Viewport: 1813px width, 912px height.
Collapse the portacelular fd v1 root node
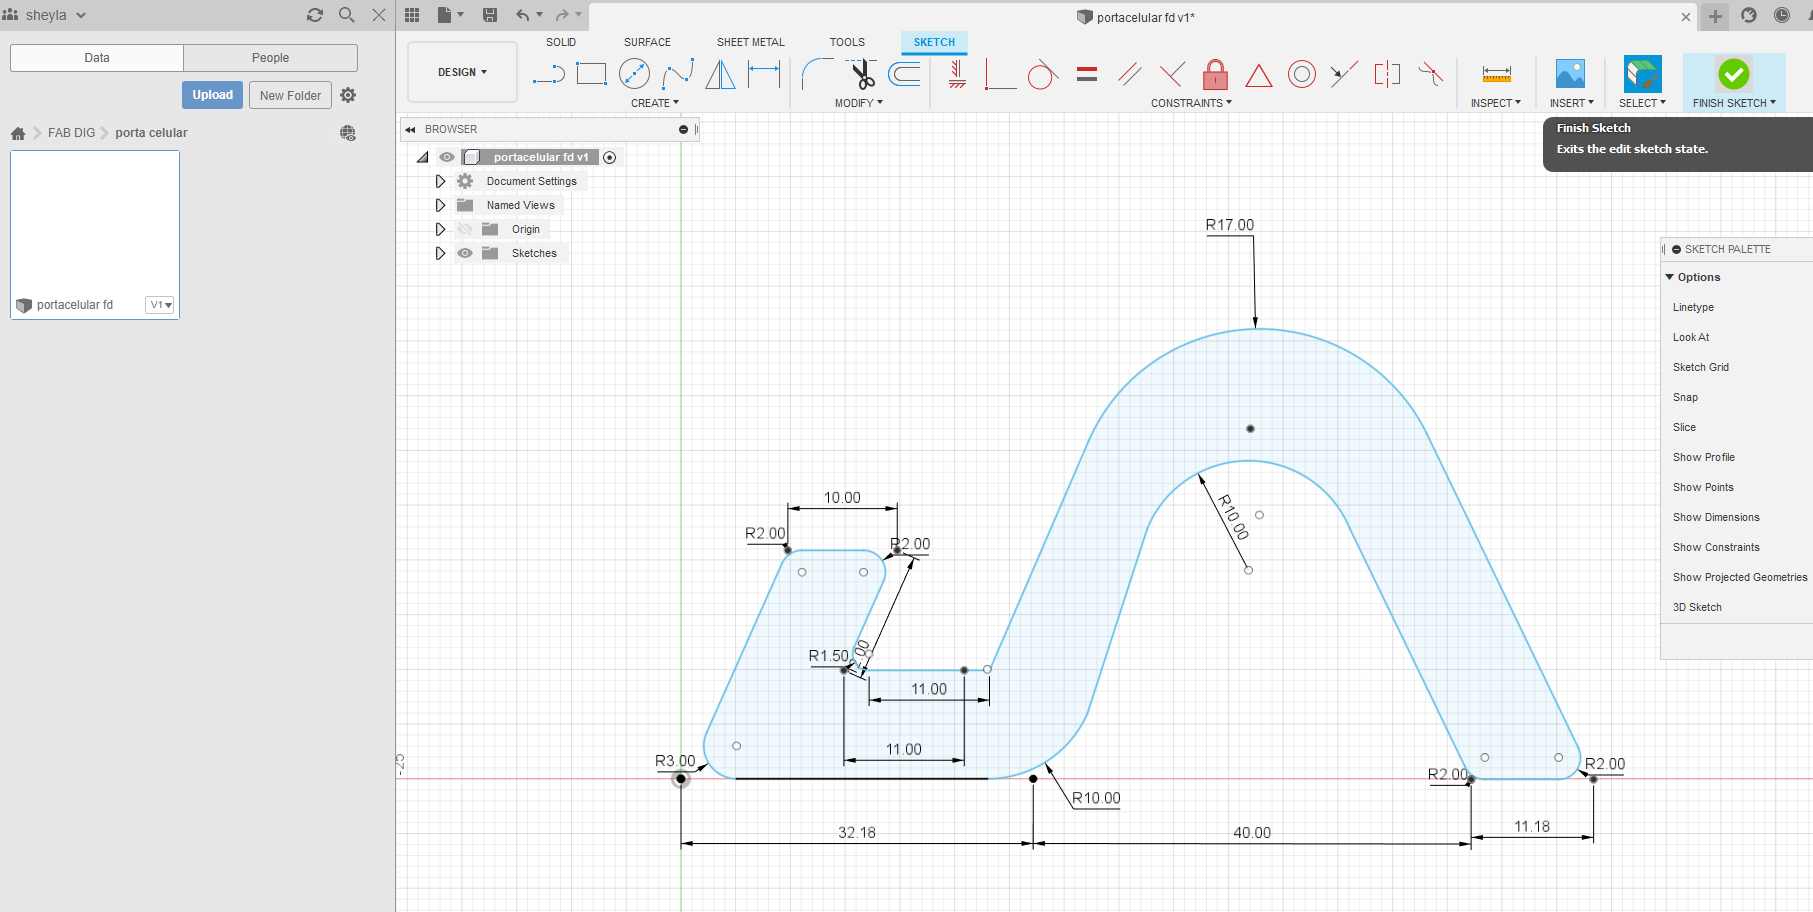[423, 157]
